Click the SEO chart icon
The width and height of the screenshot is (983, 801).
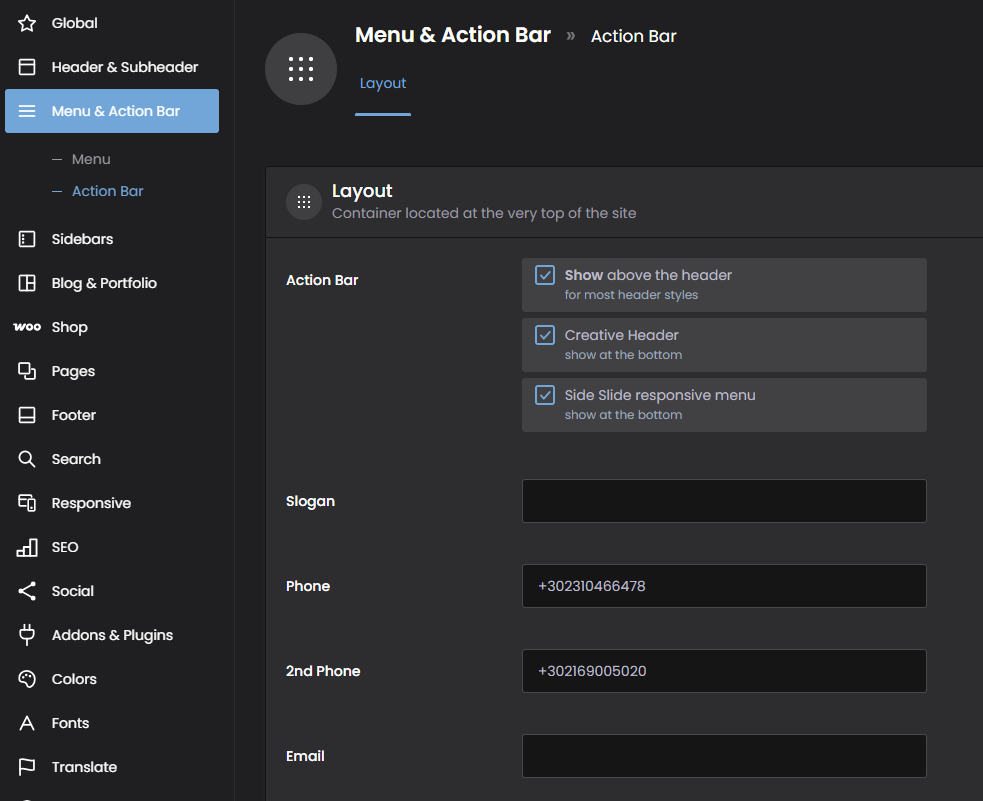(x=27, y=547)
